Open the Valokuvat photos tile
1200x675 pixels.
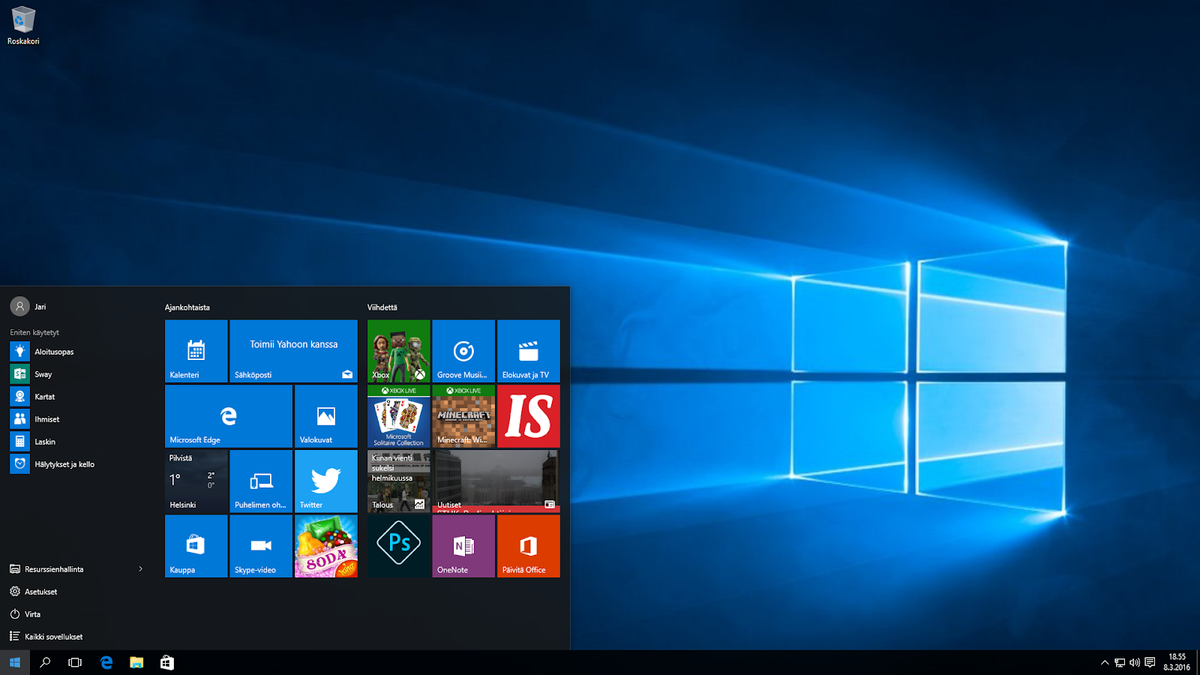(326, 416)
